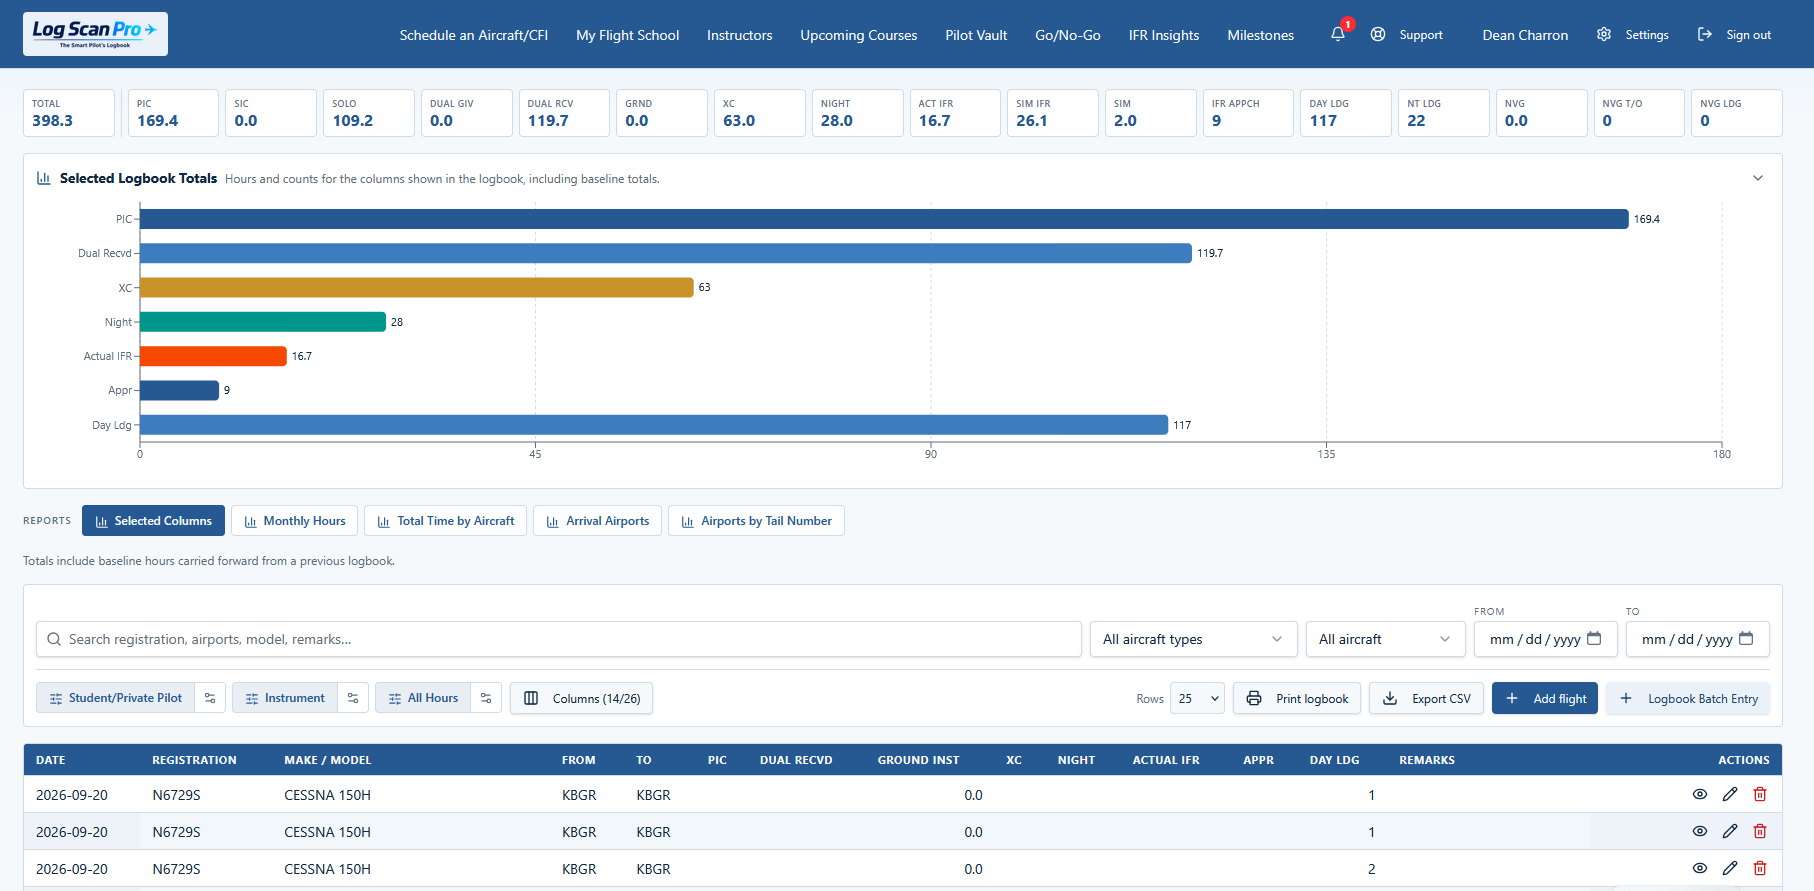View the first 2026-09-20 flight entry
Screen dimensions: 1814x891
tap(1700, 794)
